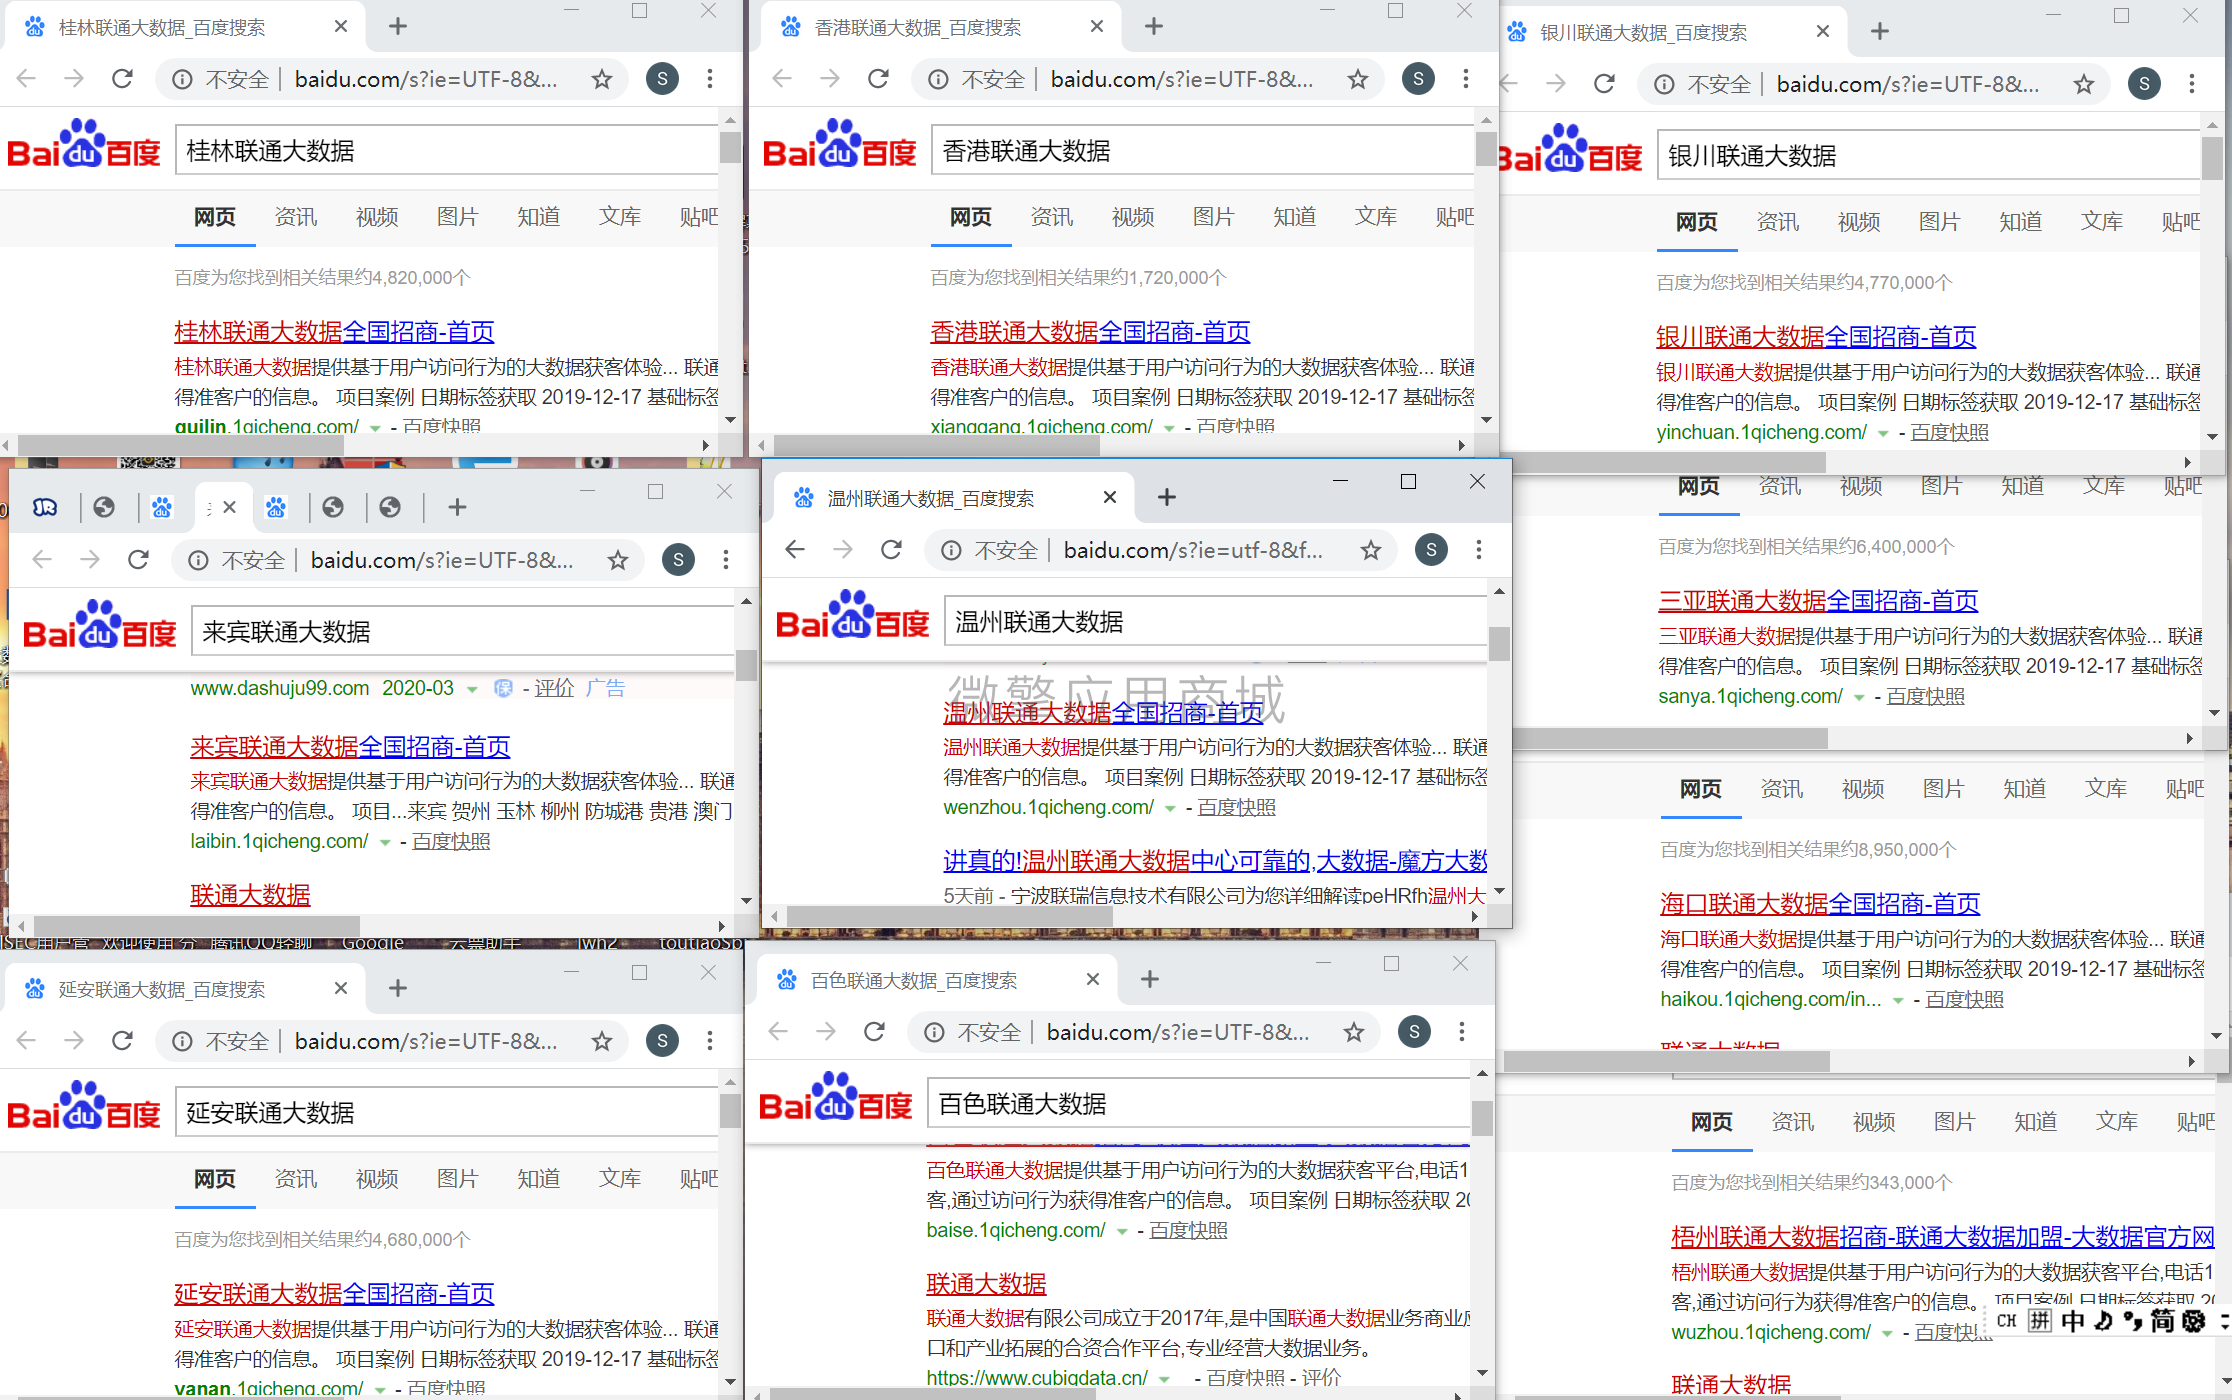Switch to 视频 tab in 香港联通大数据 window
This screenshot has width=2232, height=1400.
click(1133, 217)
